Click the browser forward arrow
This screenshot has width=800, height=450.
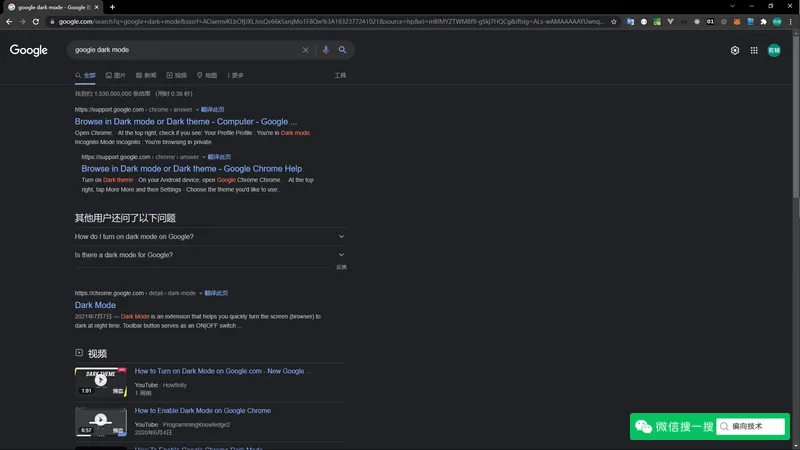tap(22, 21)
